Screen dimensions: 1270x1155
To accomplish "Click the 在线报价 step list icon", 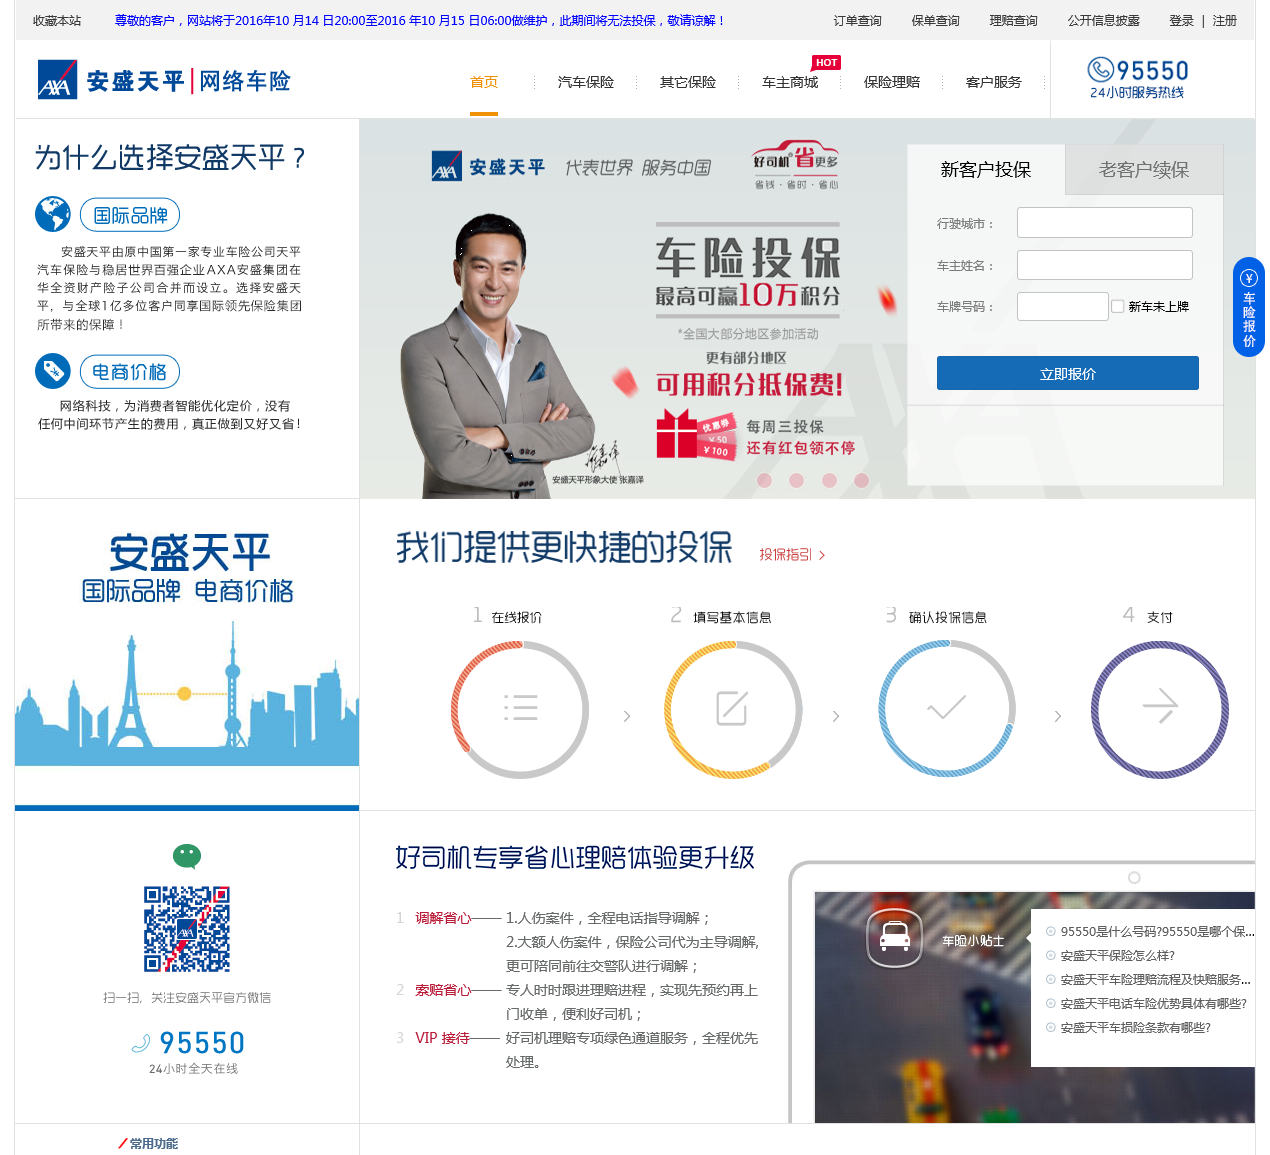I will pyautogui.click(x=520, y=708).
